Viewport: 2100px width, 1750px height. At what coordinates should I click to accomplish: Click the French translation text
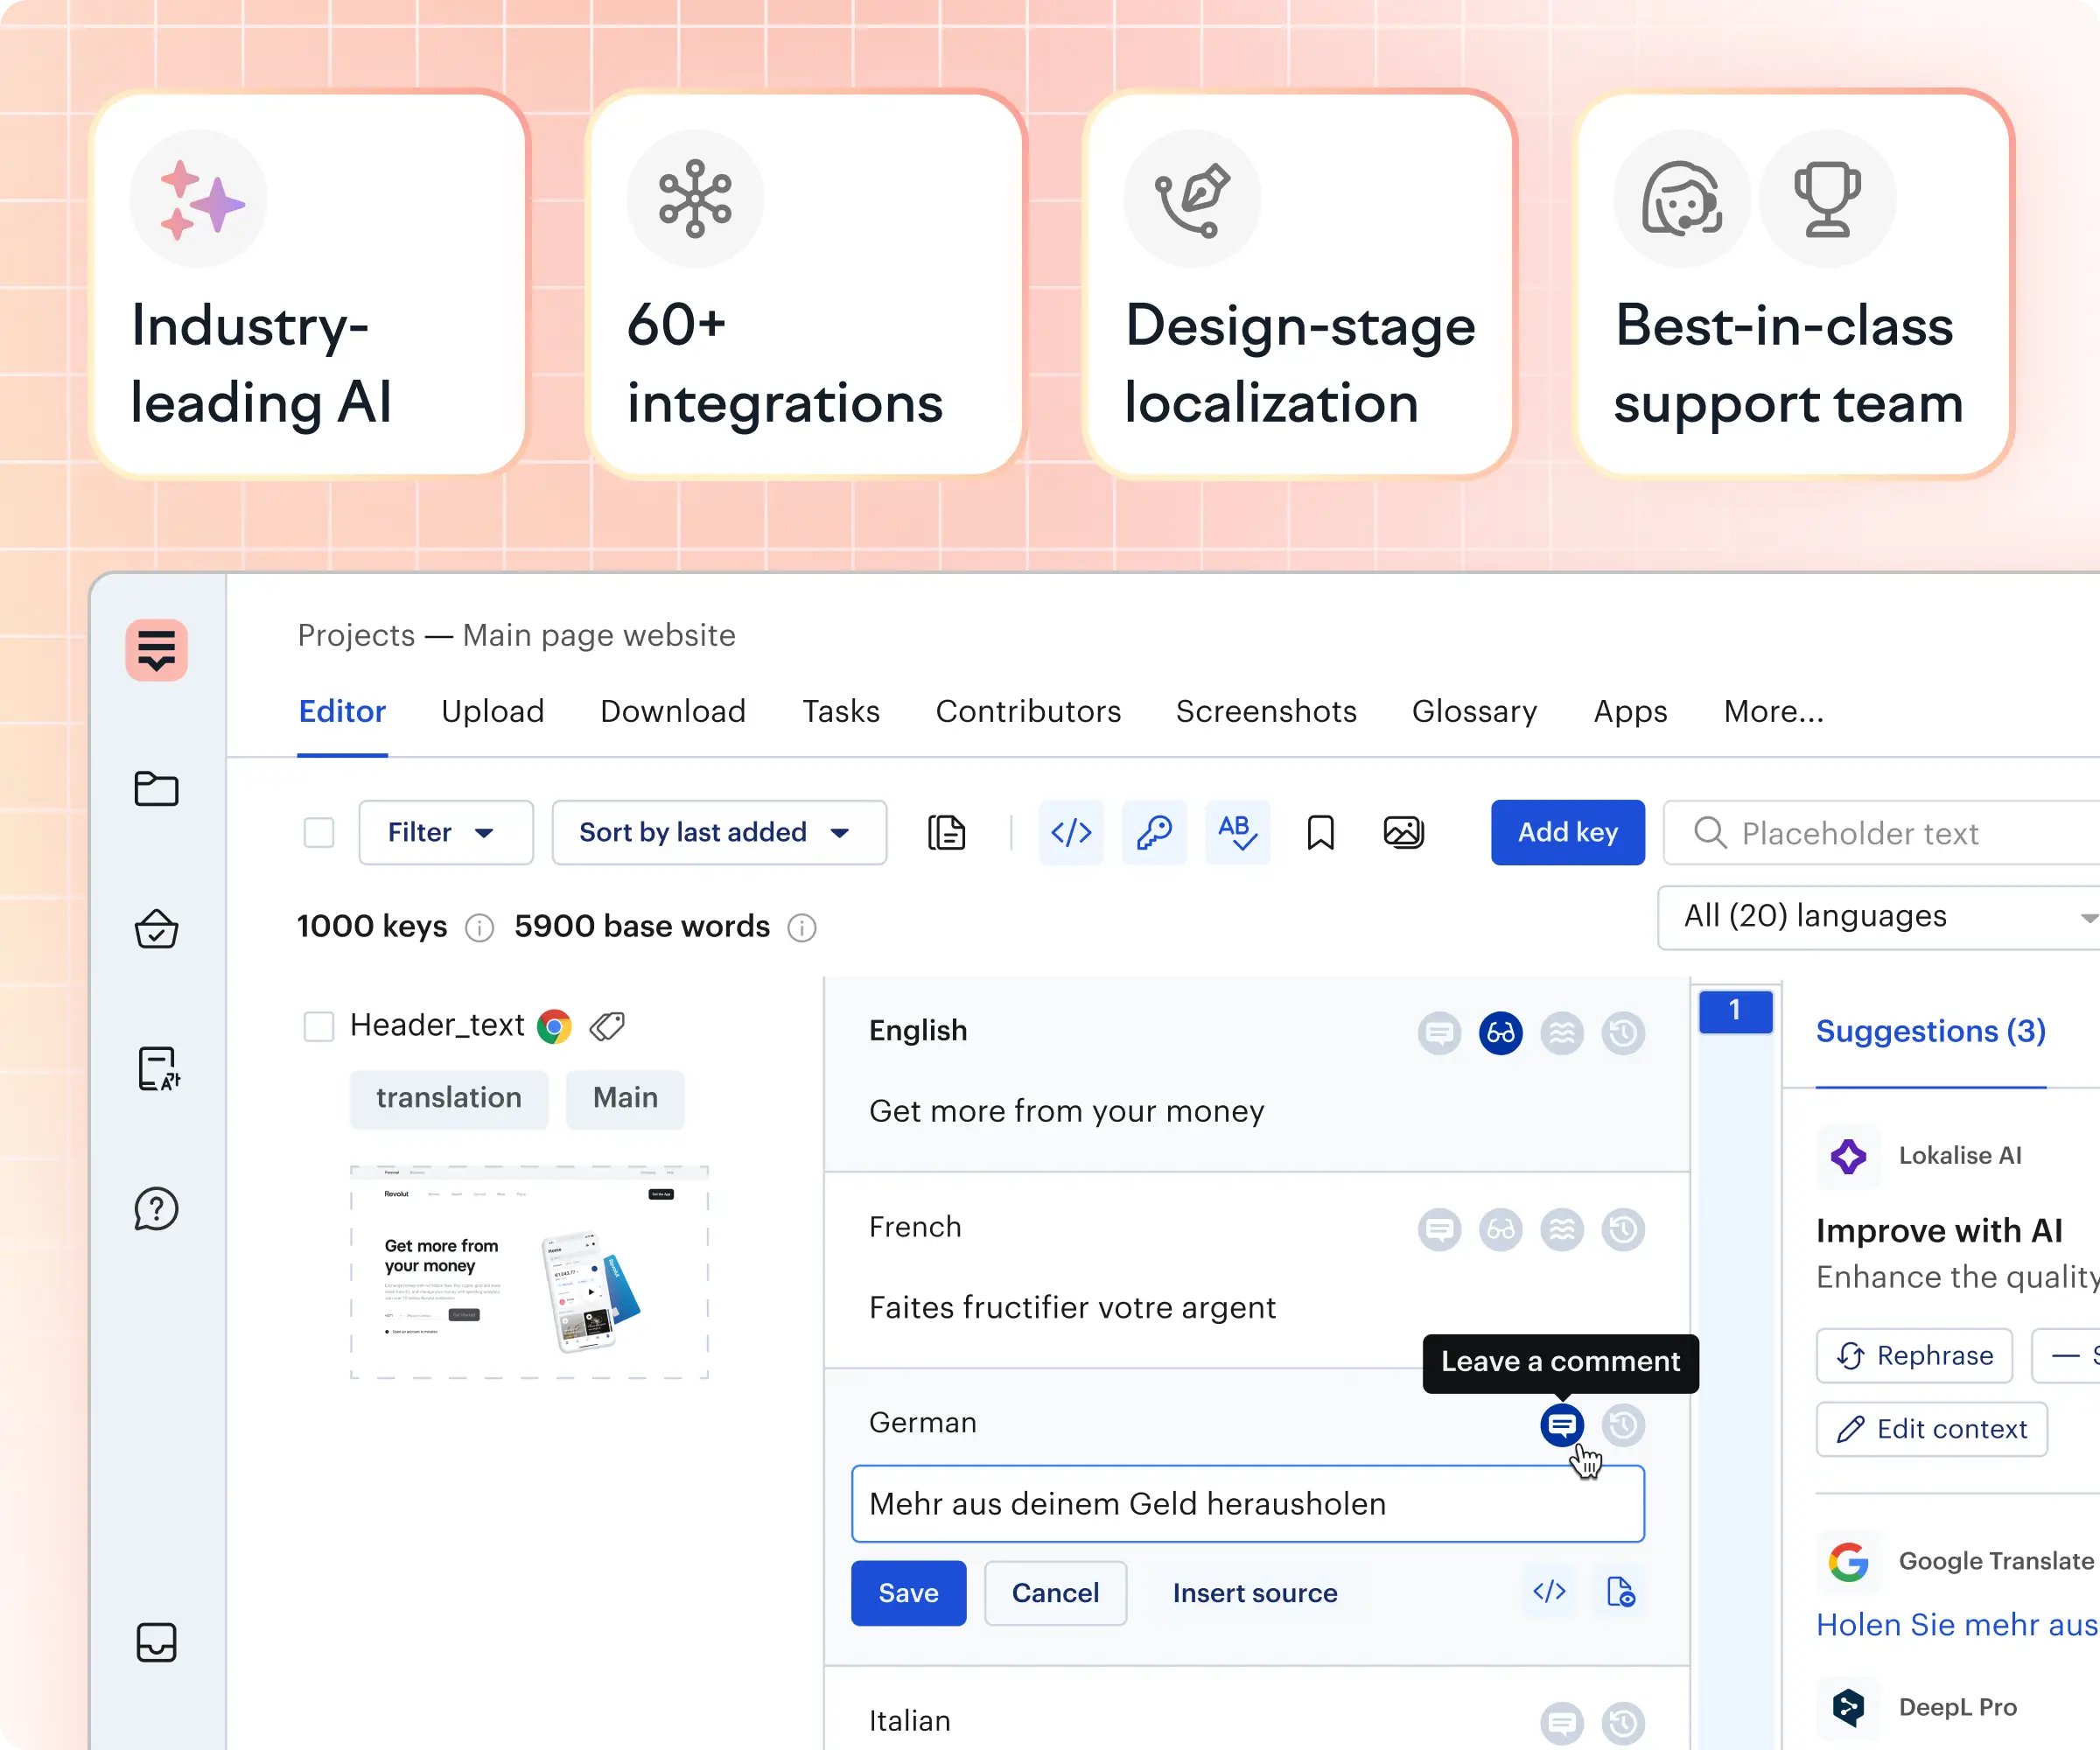1072,1308
